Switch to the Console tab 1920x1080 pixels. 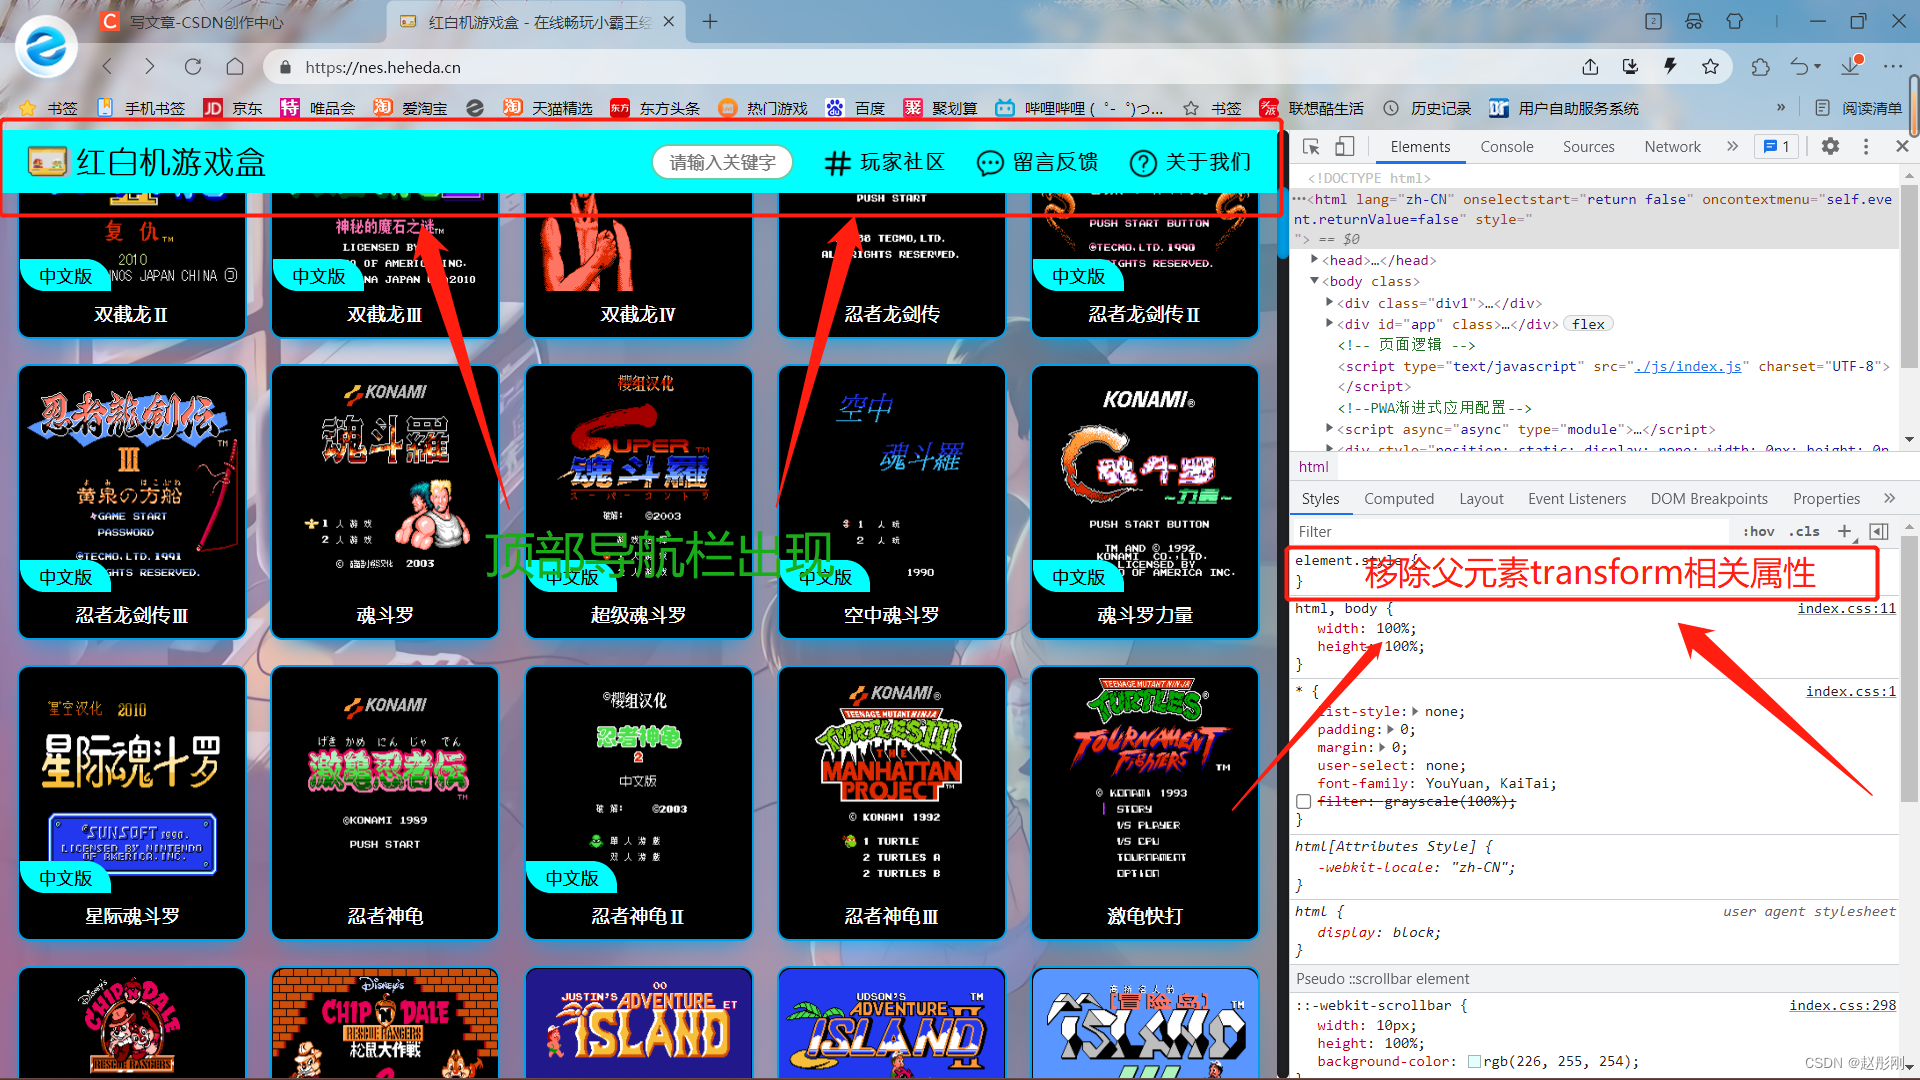coord(1506,147)
